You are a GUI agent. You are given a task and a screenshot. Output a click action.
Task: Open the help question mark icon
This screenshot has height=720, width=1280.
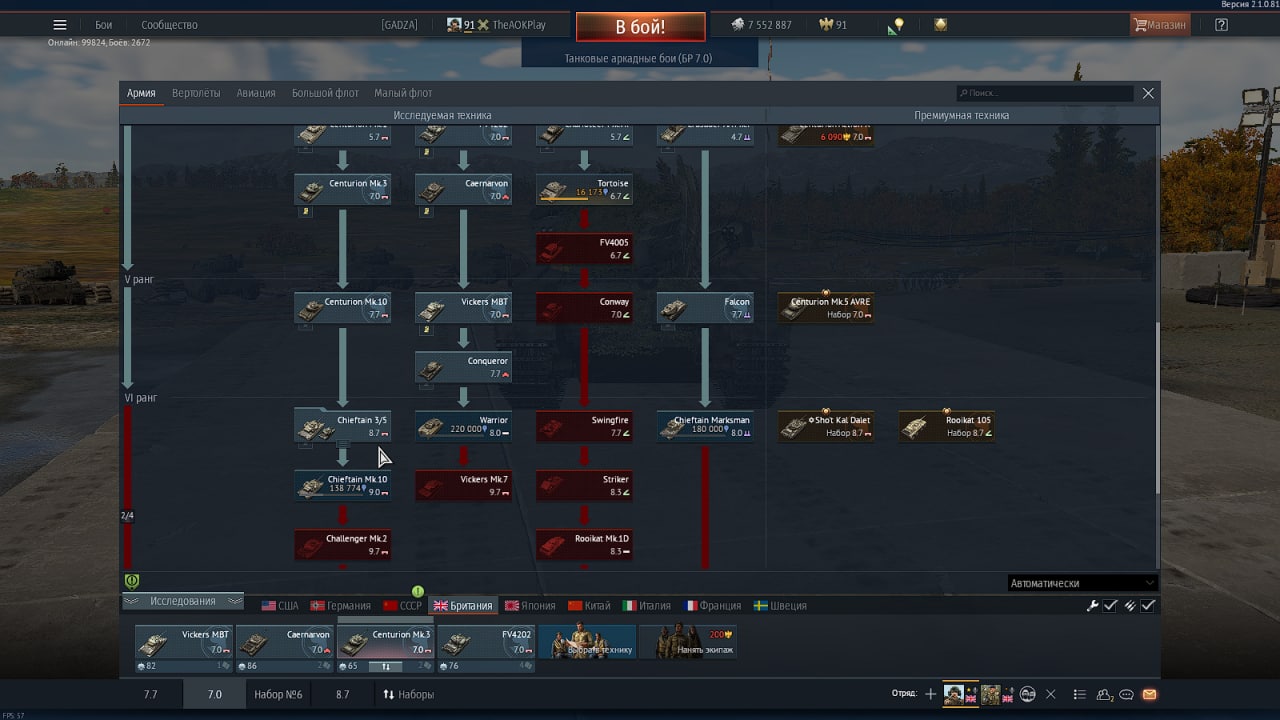point(1221,25)
